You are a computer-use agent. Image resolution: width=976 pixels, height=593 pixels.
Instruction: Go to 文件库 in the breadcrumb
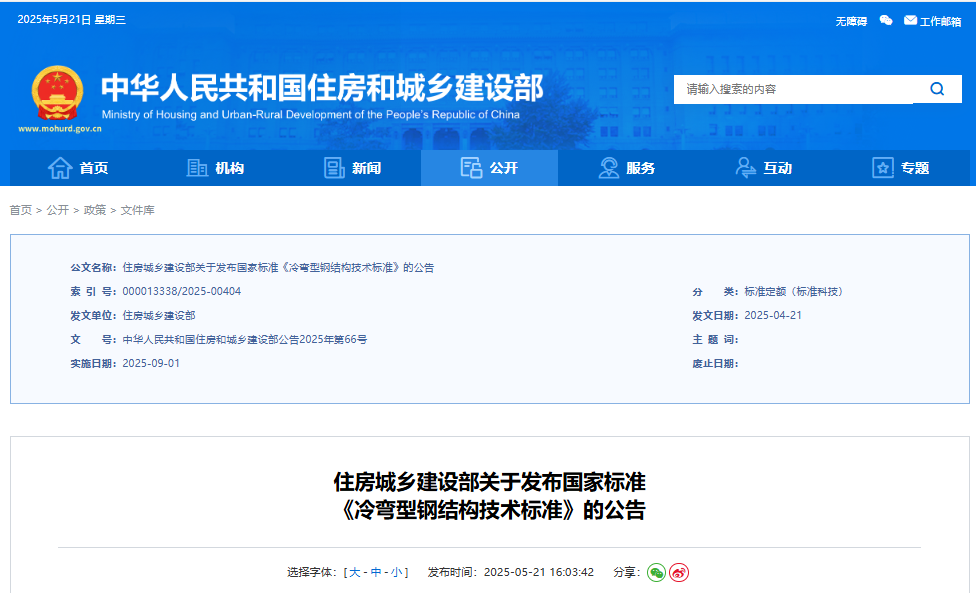tap(138, 210)
